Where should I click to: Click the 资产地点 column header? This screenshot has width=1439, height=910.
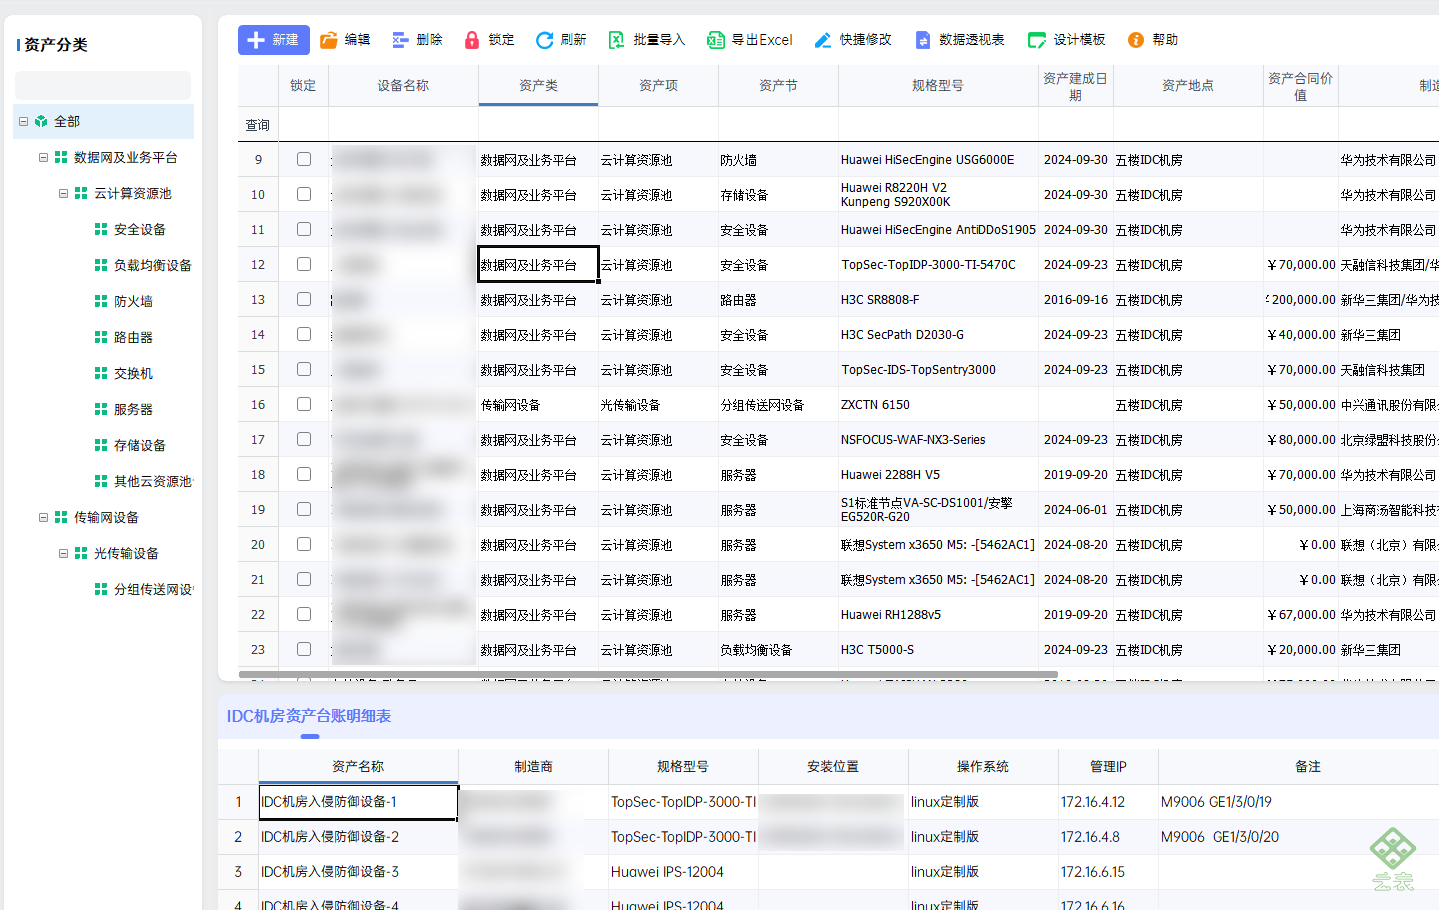[x=1188, y=86]
